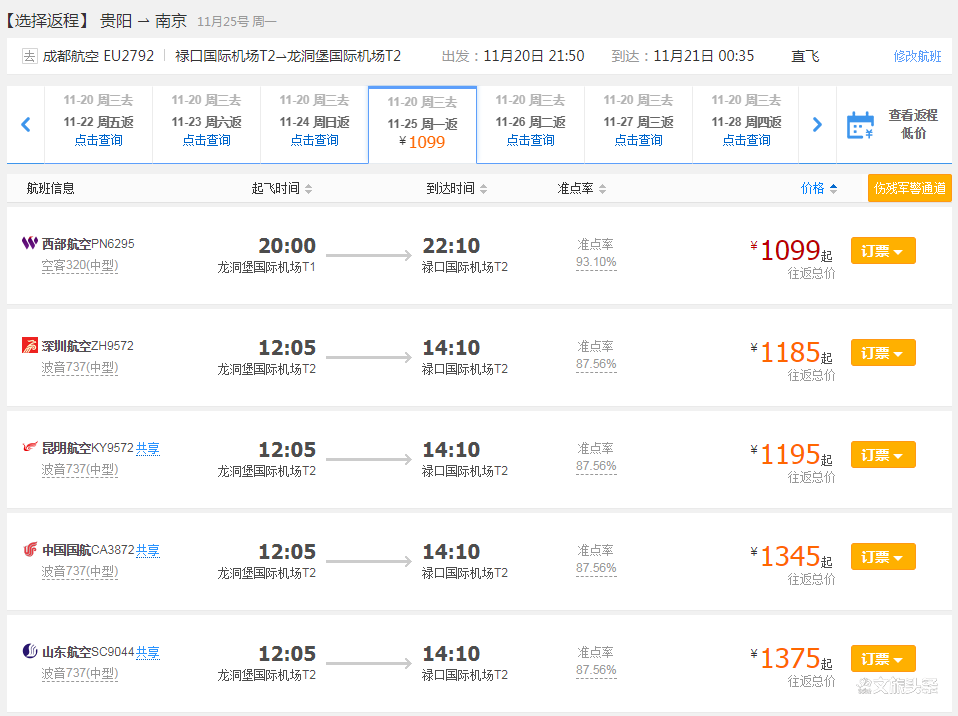Select the 11-28 Thursday return date tab
Viewport: 958px width, 716px height.
point(746,125)
